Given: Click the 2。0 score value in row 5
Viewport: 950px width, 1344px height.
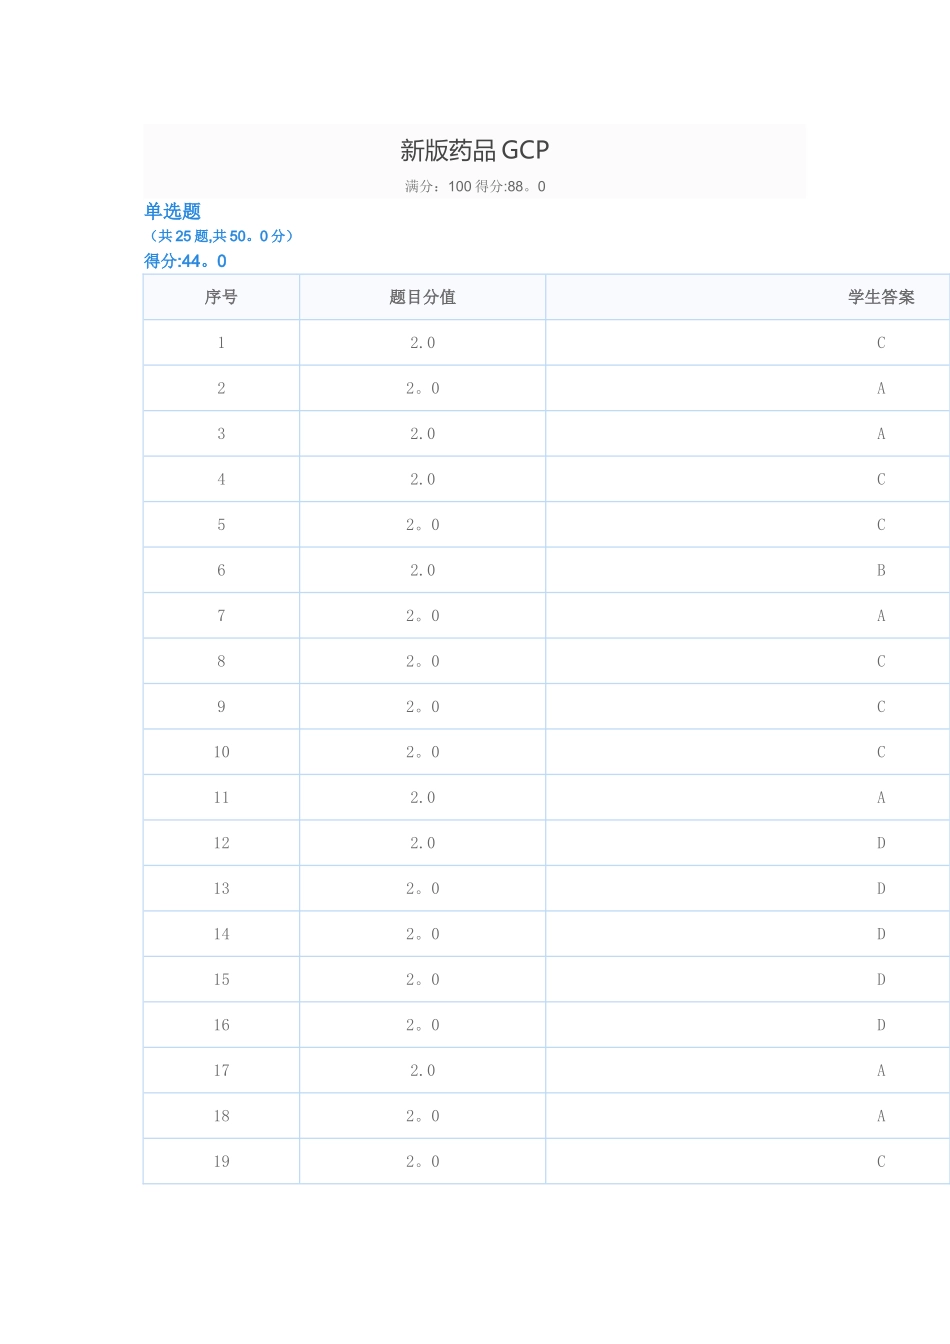Looking at the screenshot, I should 422,525.
